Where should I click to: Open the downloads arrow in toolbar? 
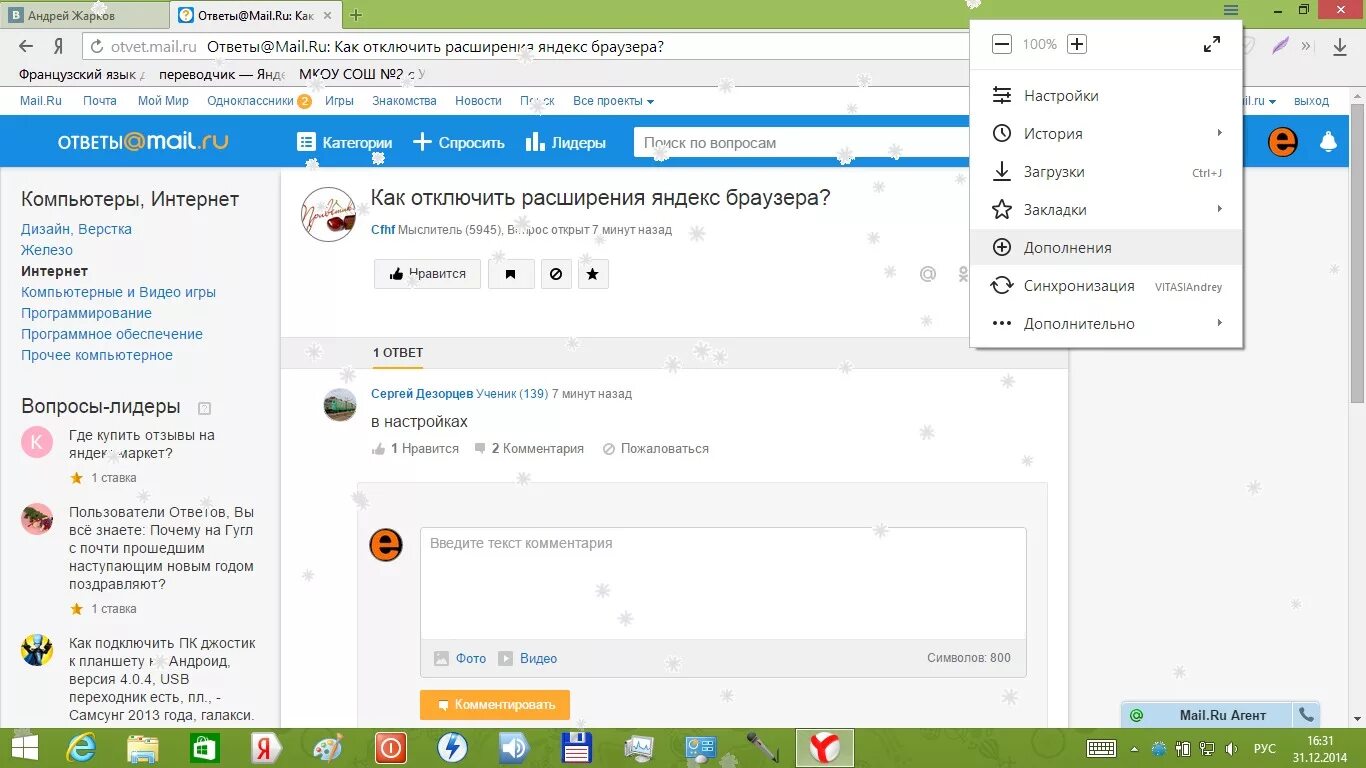point(1340,46)
